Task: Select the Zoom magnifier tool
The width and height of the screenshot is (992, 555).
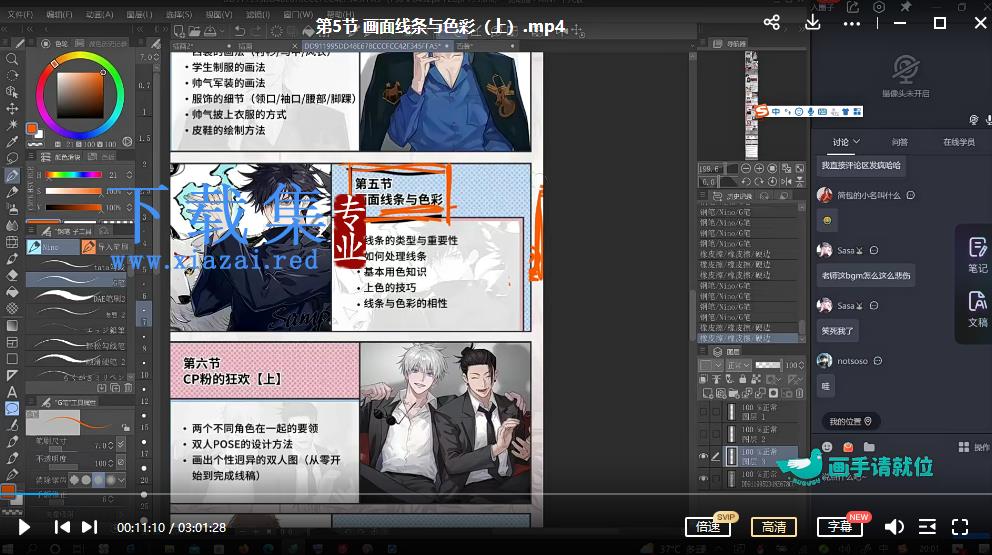Action: pyautogui.click(x=11, y=59)
